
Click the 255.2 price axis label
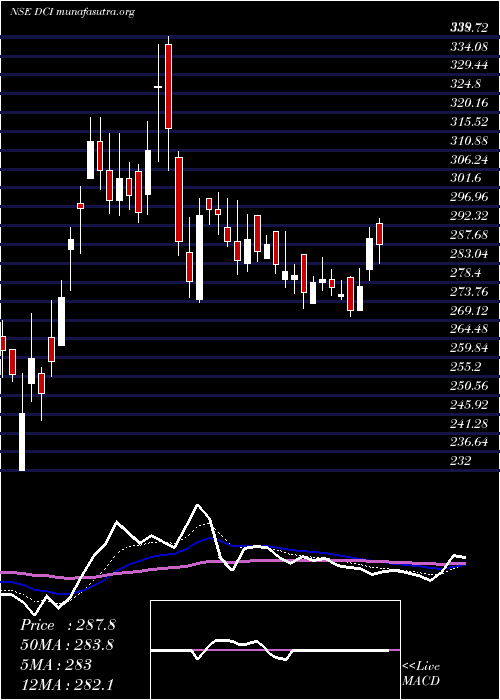(x=466, y=366)
